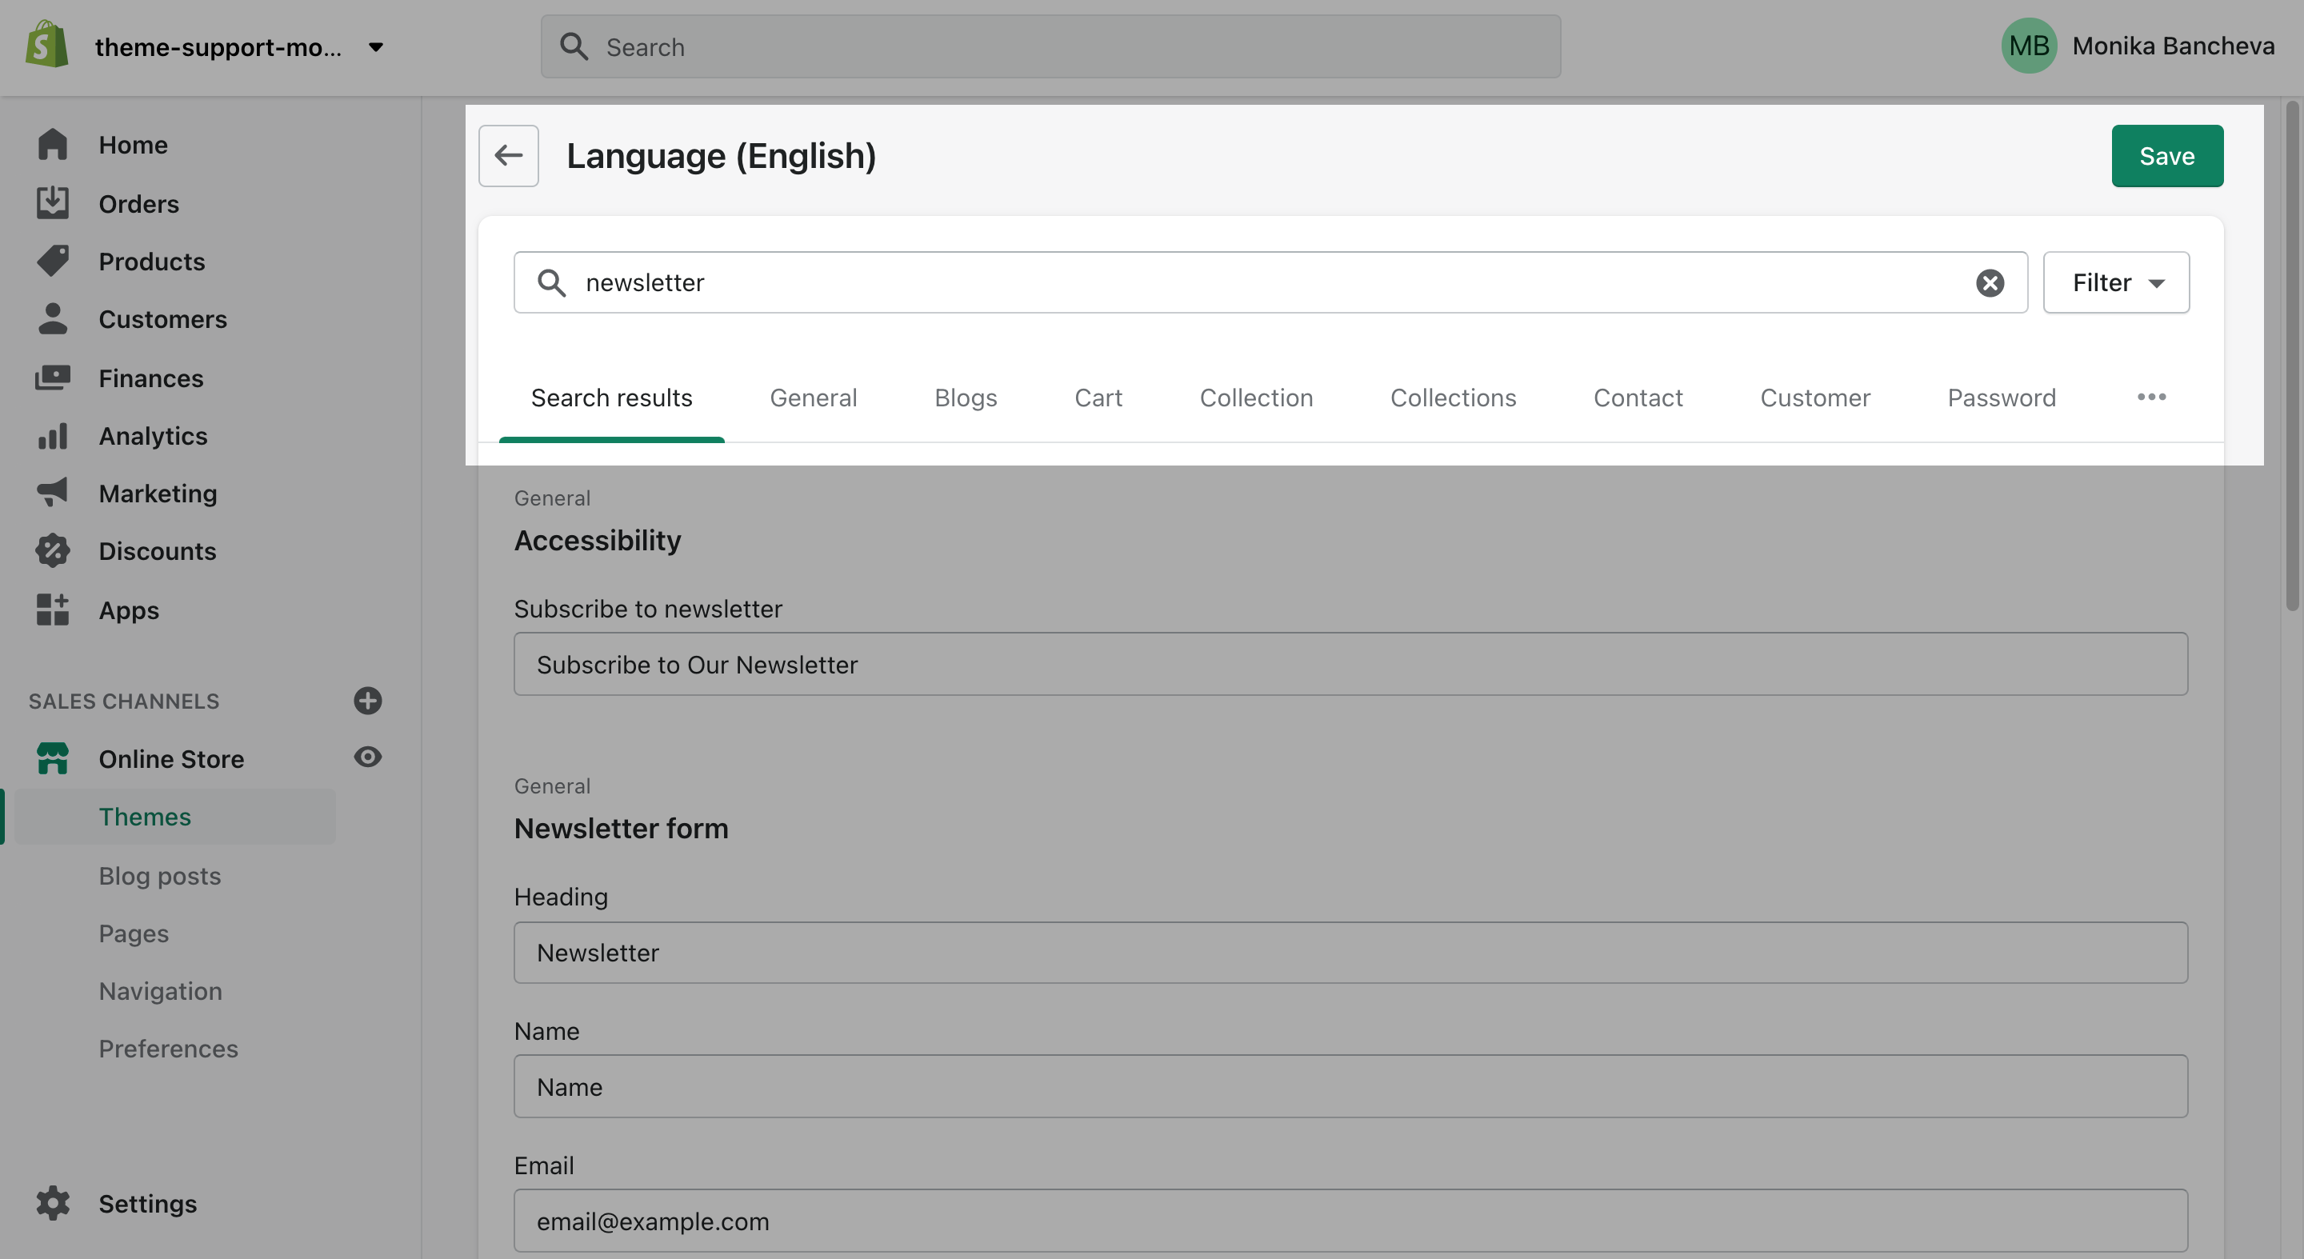Viewport: 2304px width, 1259px height.
Task: Switch to the Customer tab
Action: [x=1814, y=397]
